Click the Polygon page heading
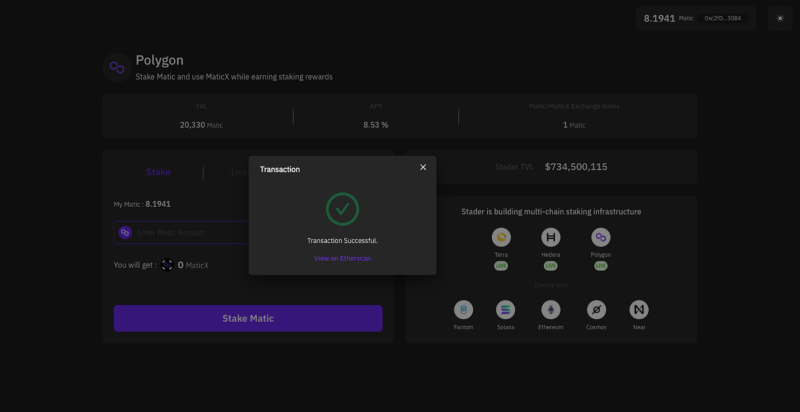Viewport: 800px width, 412px height. click(x=159, y=60)
